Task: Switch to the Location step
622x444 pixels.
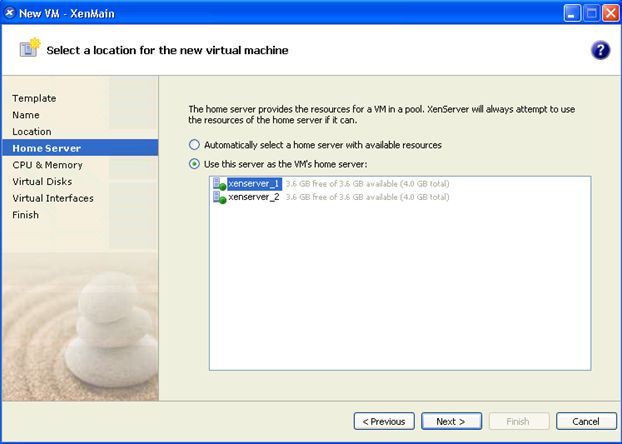Action: [x=32, y=132]
